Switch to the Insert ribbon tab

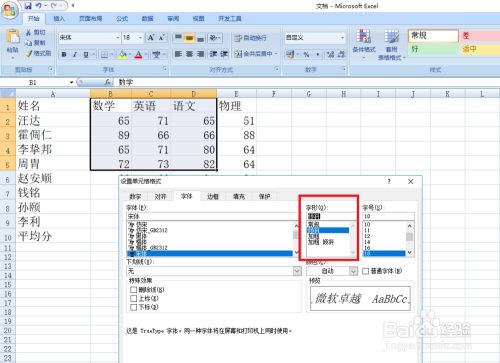[59, 19]
